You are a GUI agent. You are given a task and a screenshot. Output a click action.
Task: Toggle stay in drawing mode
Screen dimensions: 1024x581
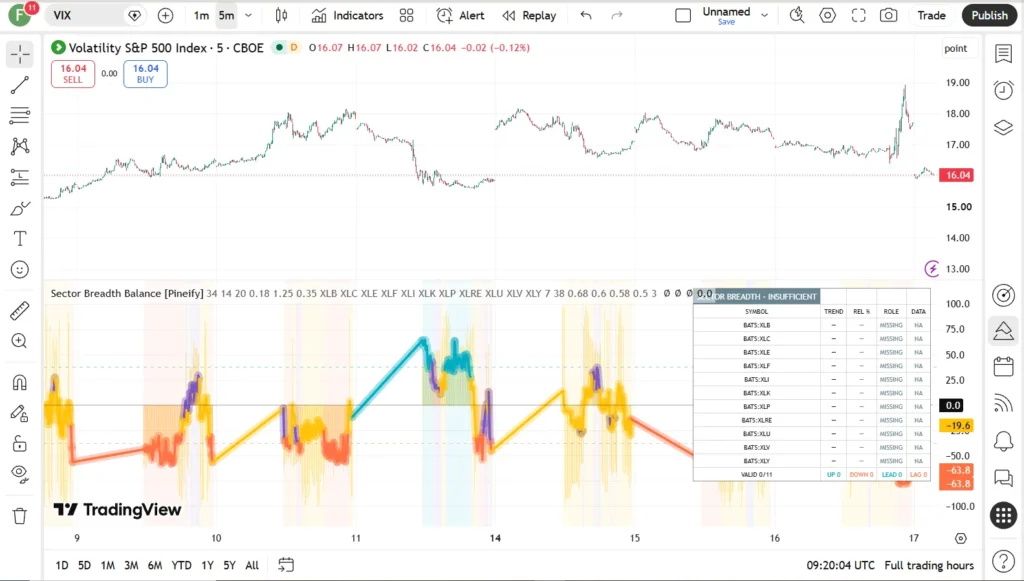tap(20, 413)
